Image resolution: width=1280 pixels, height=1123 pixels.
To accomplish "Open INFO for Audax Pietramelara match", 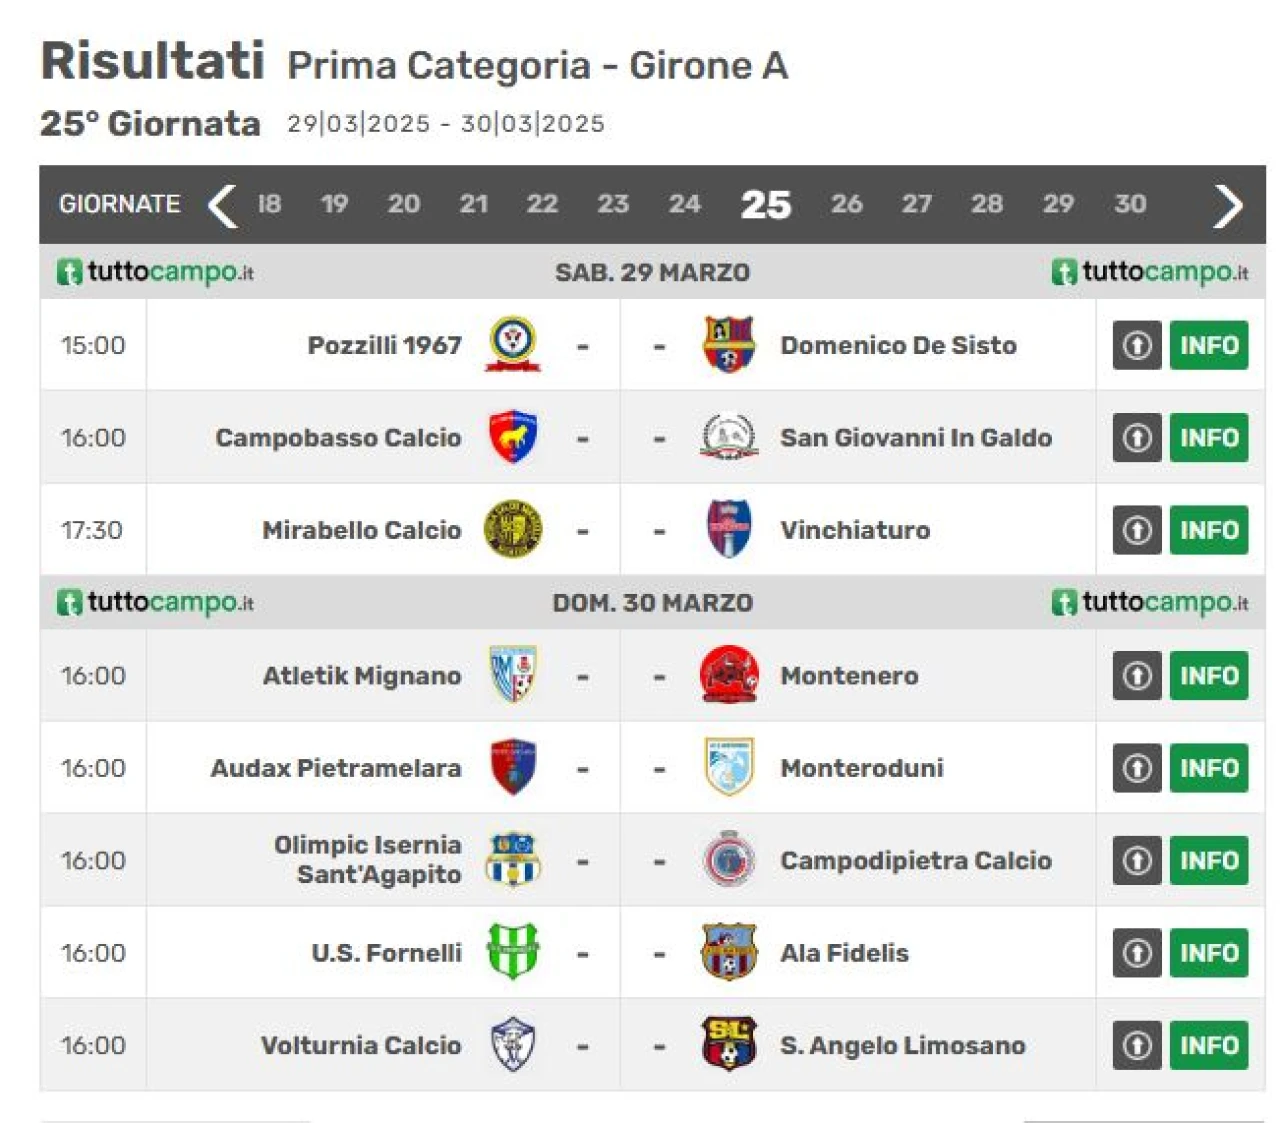I will tap(1209, 768).
